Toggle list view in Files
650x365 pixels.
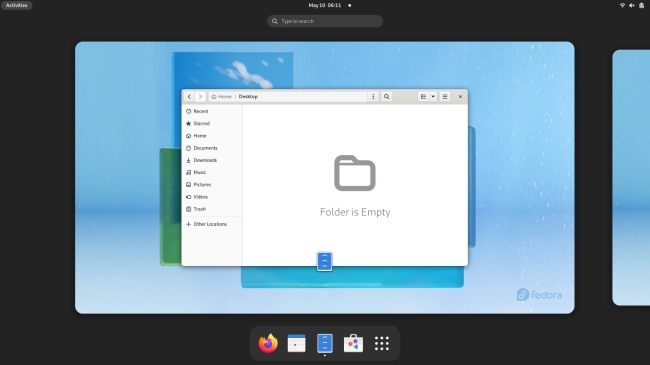(423, 97)
